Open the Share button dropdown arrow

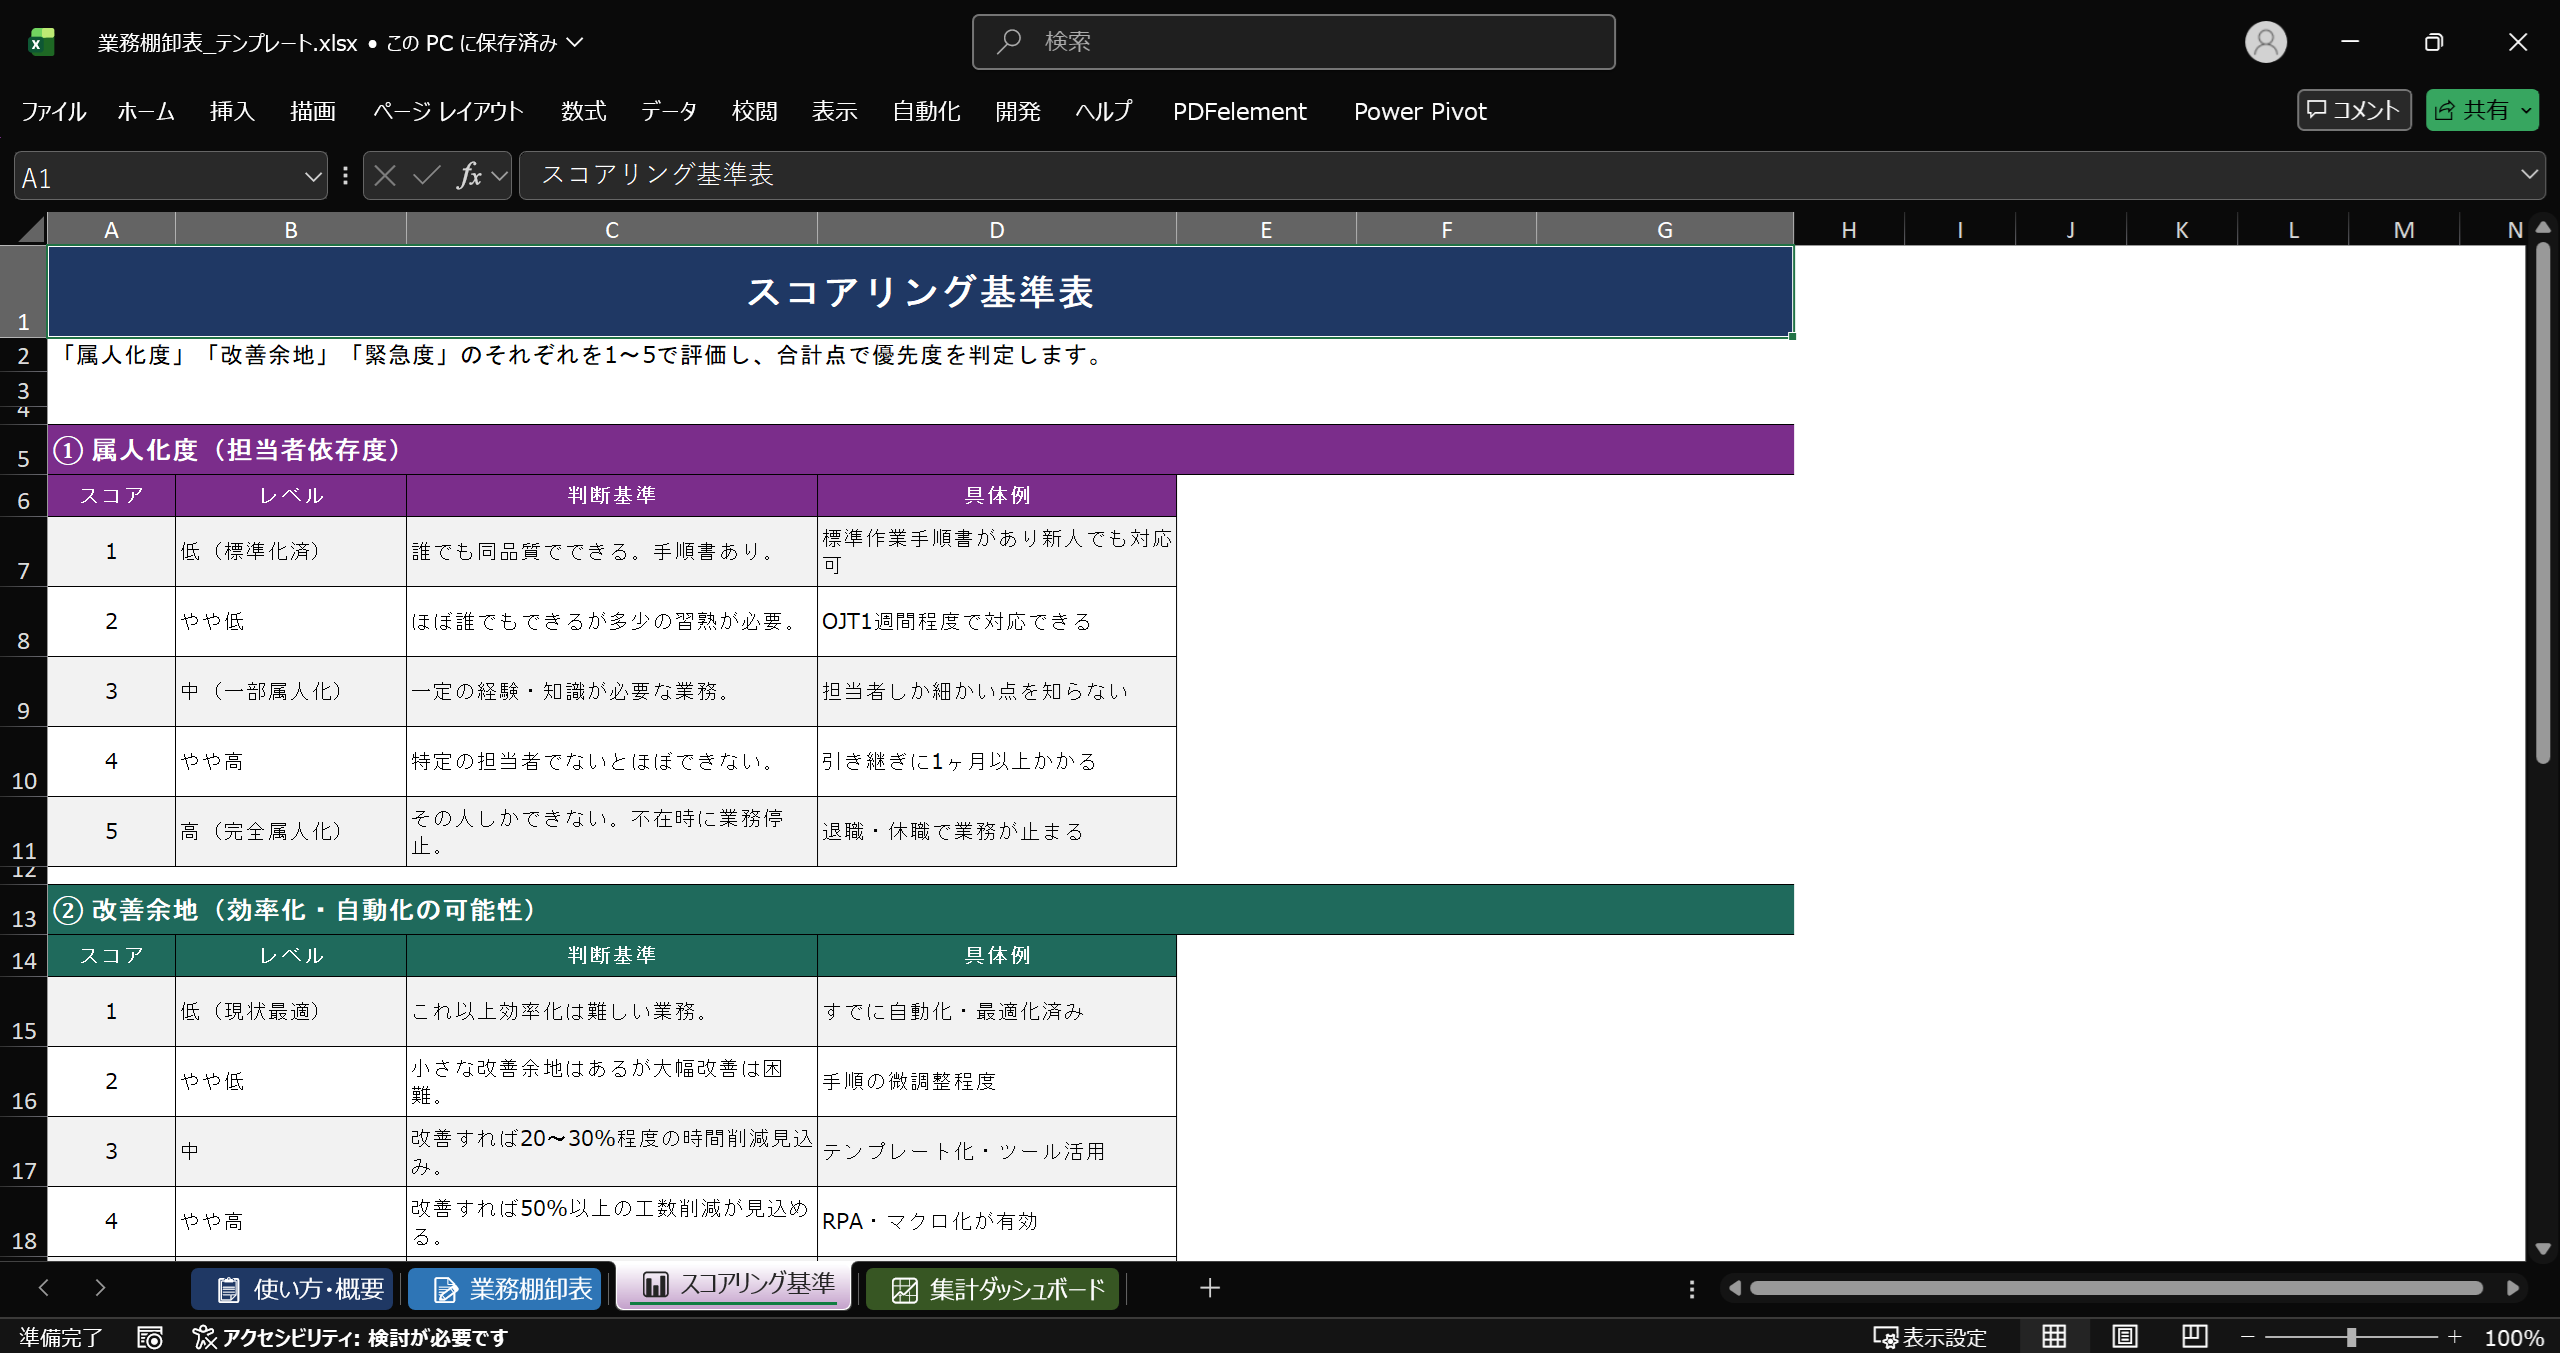tap(2527, 111)
